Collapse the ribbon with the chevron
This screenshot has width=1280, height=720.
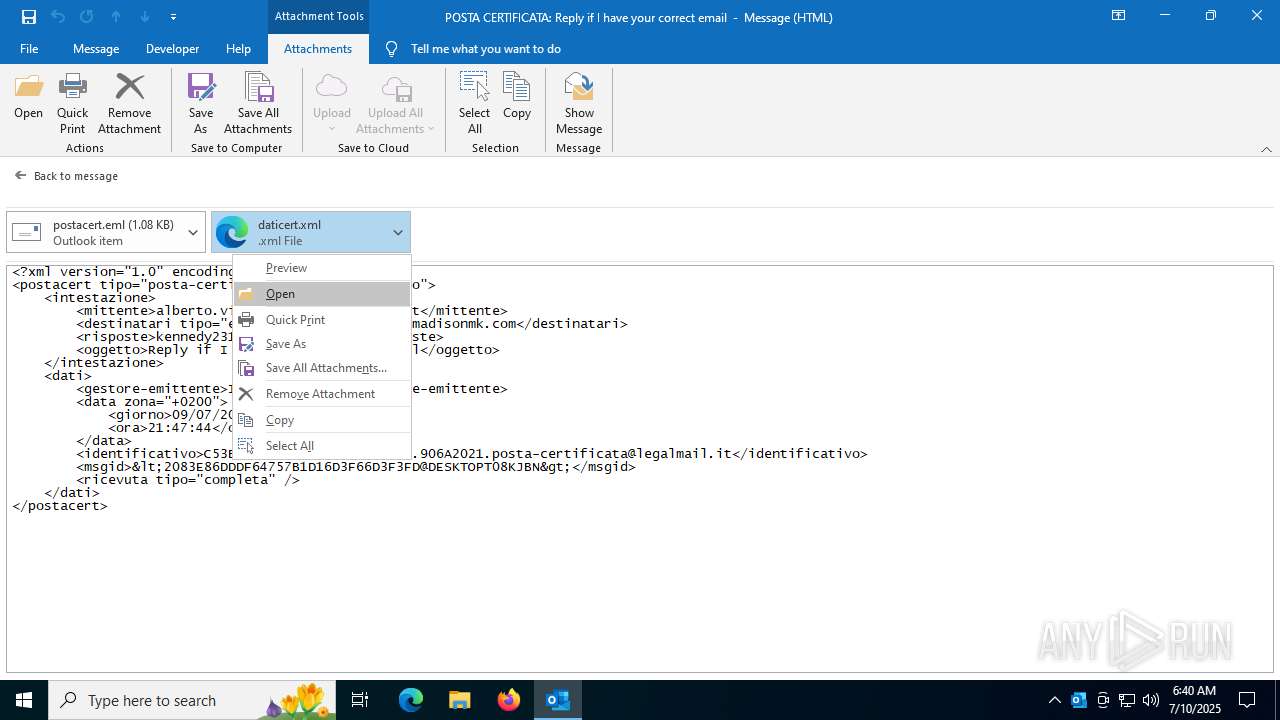click(1266, 149)
